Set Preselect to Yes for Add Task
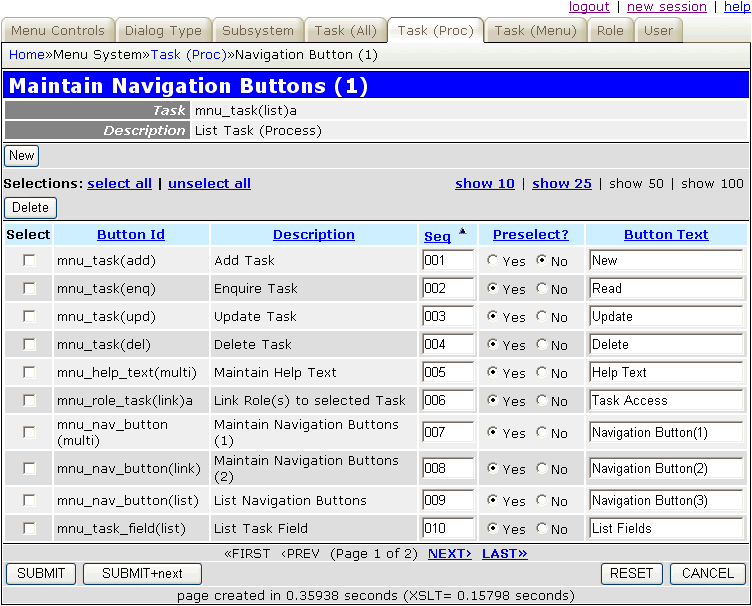The height and width of the screenshot is (606, 752). (492, 260)
